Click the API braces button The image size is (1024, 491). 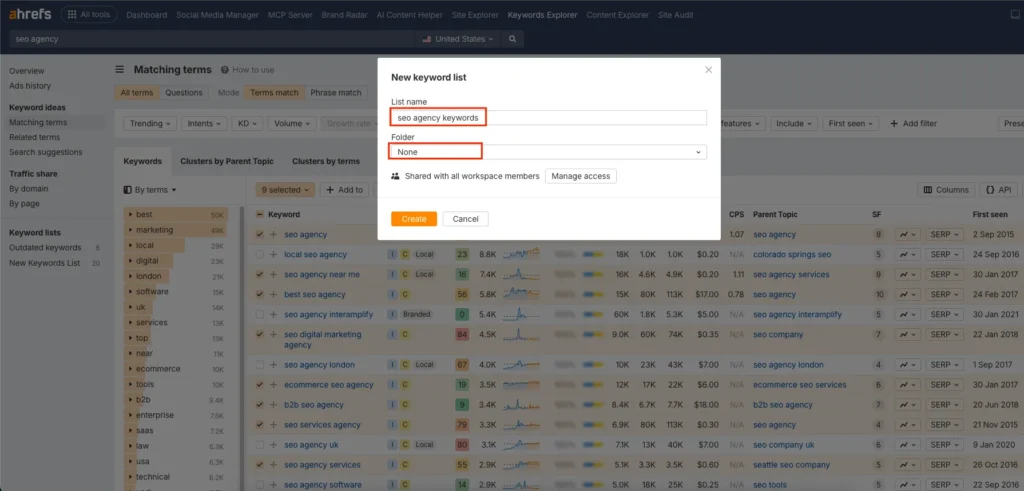click(x=999, y=190)
